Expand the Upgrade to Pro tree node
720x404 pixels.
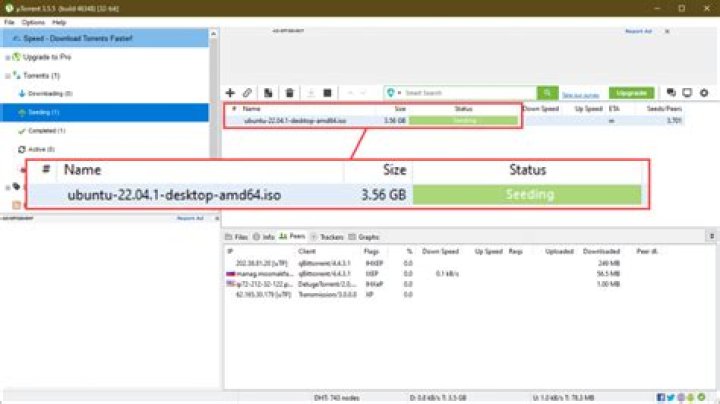pos(8,57)
